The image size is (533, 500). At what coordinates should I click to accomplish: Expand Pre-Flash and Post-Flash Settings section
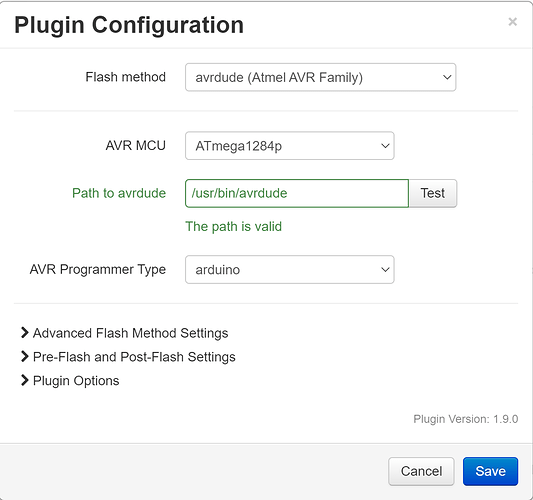134,357
